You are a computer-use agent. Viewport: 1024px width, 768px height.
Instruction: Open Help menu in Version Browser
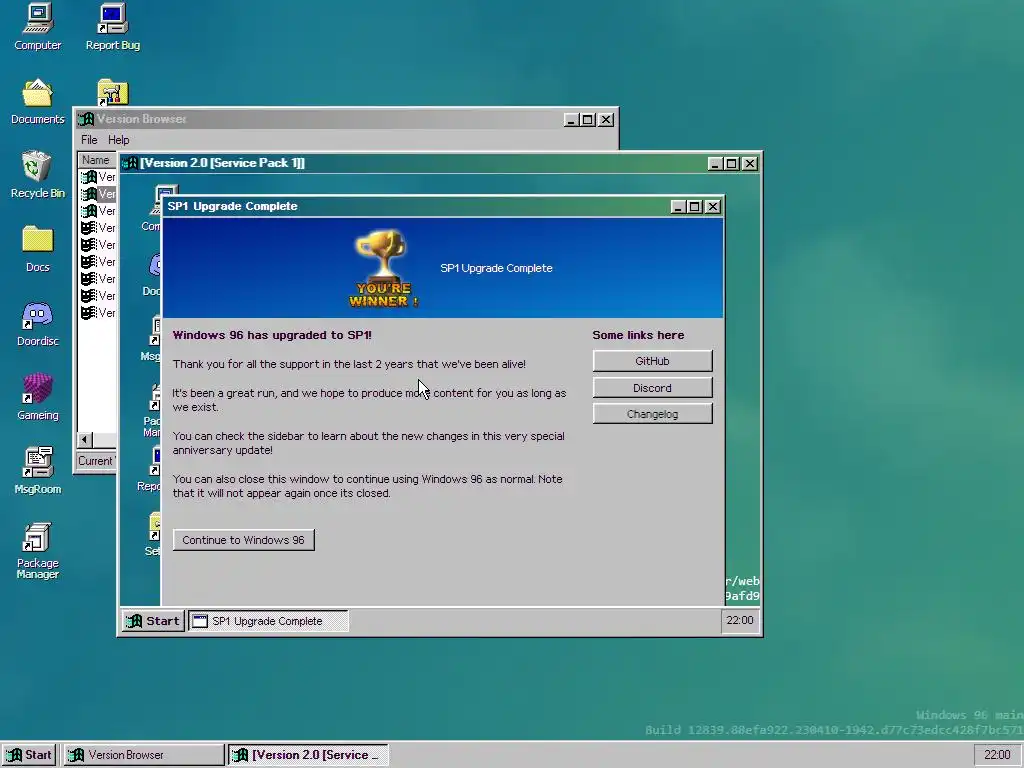(118, 140)
